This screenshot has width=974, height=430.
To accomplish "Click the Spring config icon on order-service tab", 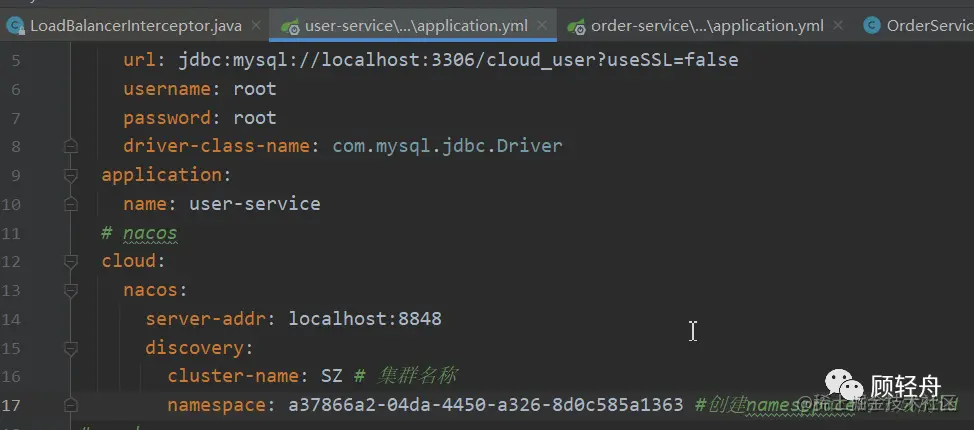I will coord(576,27).
